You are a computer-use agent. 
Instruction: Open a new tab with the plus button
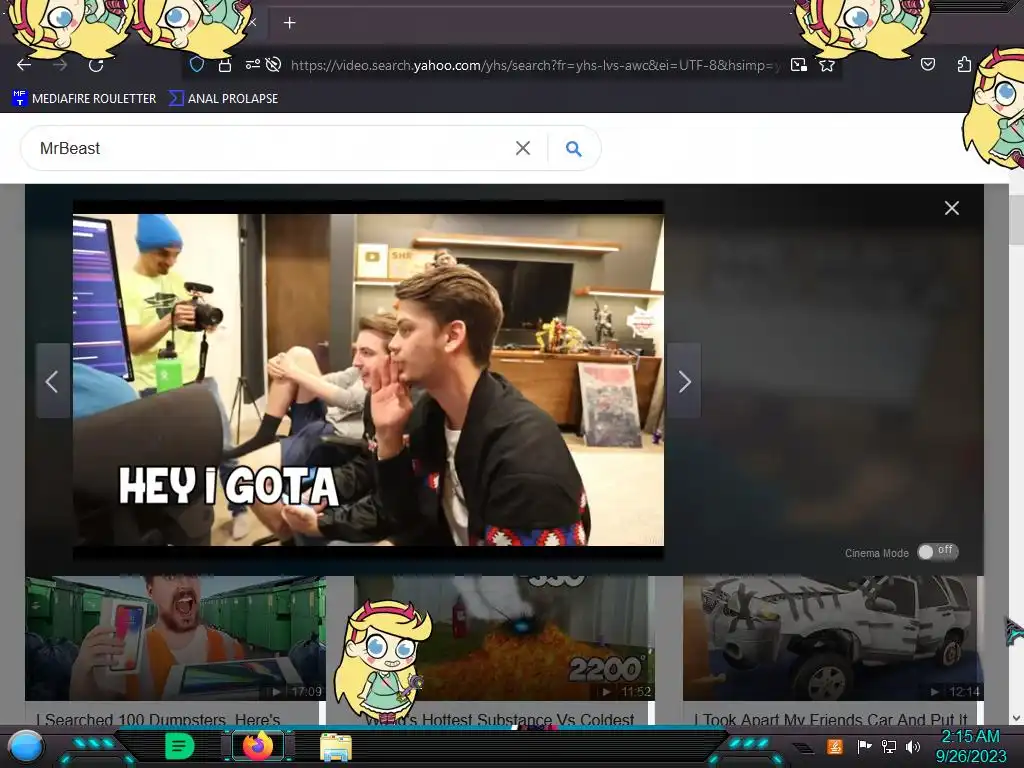coord(289,23)
